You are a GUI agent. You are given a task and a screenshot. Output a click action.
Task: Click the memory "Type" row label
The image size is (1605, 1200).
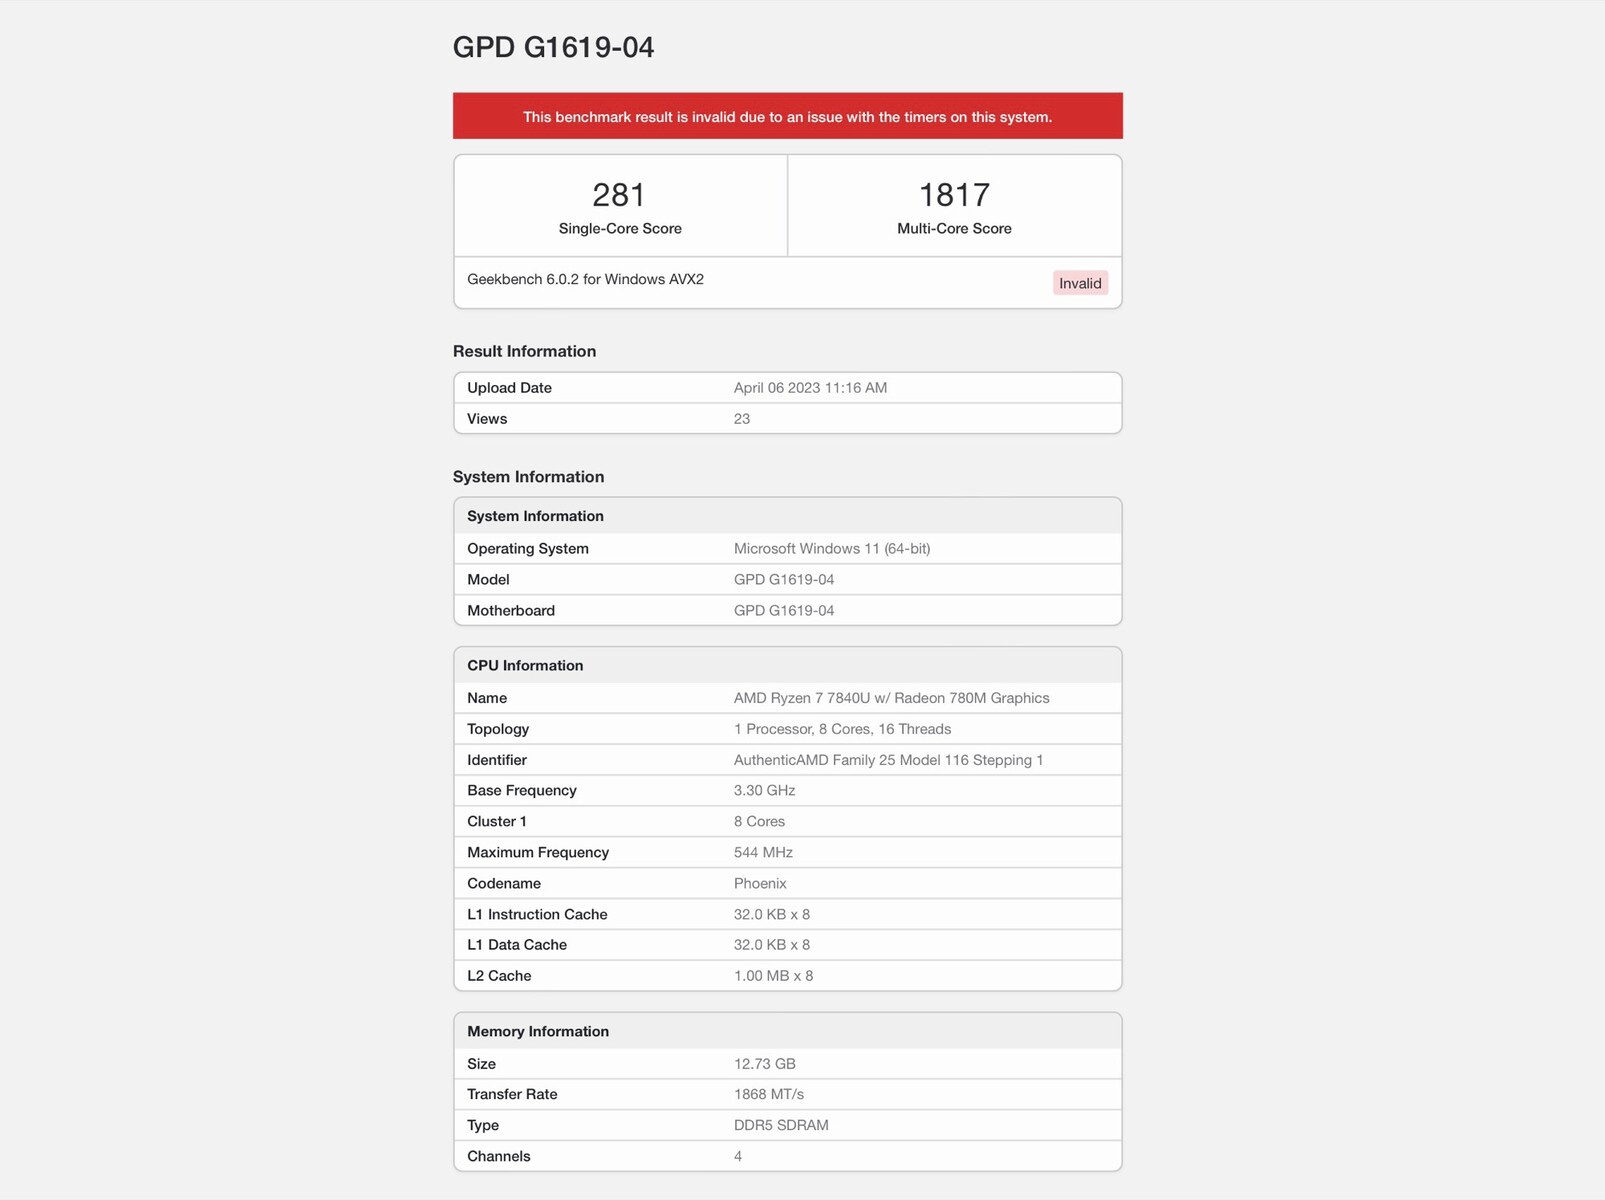tap(483, 1126)
